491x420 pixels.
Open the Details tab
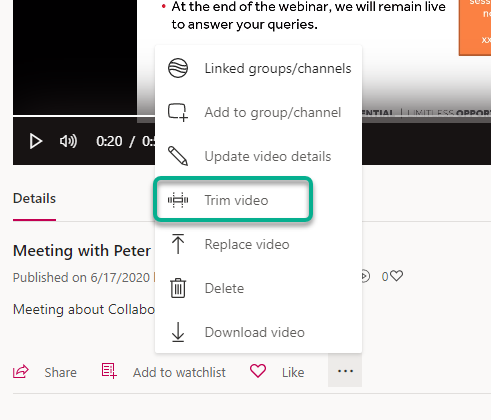34,198
